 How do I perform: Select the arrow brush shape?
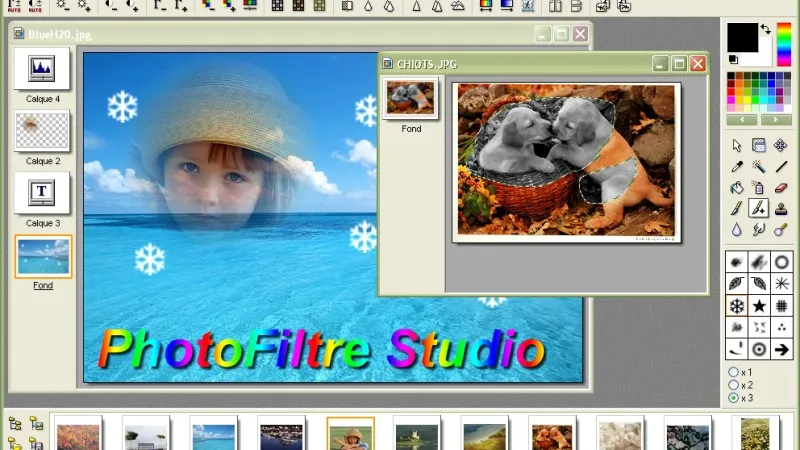tap(782, 349)
